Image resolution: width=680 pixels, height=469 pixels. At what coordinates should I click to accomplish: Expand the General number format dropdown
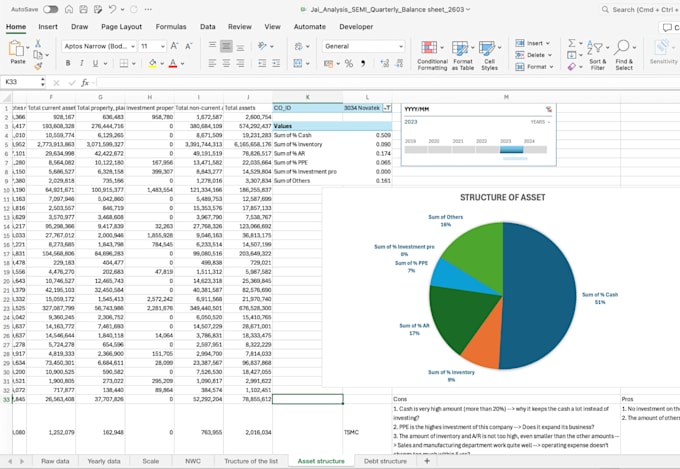coord(401,46)
